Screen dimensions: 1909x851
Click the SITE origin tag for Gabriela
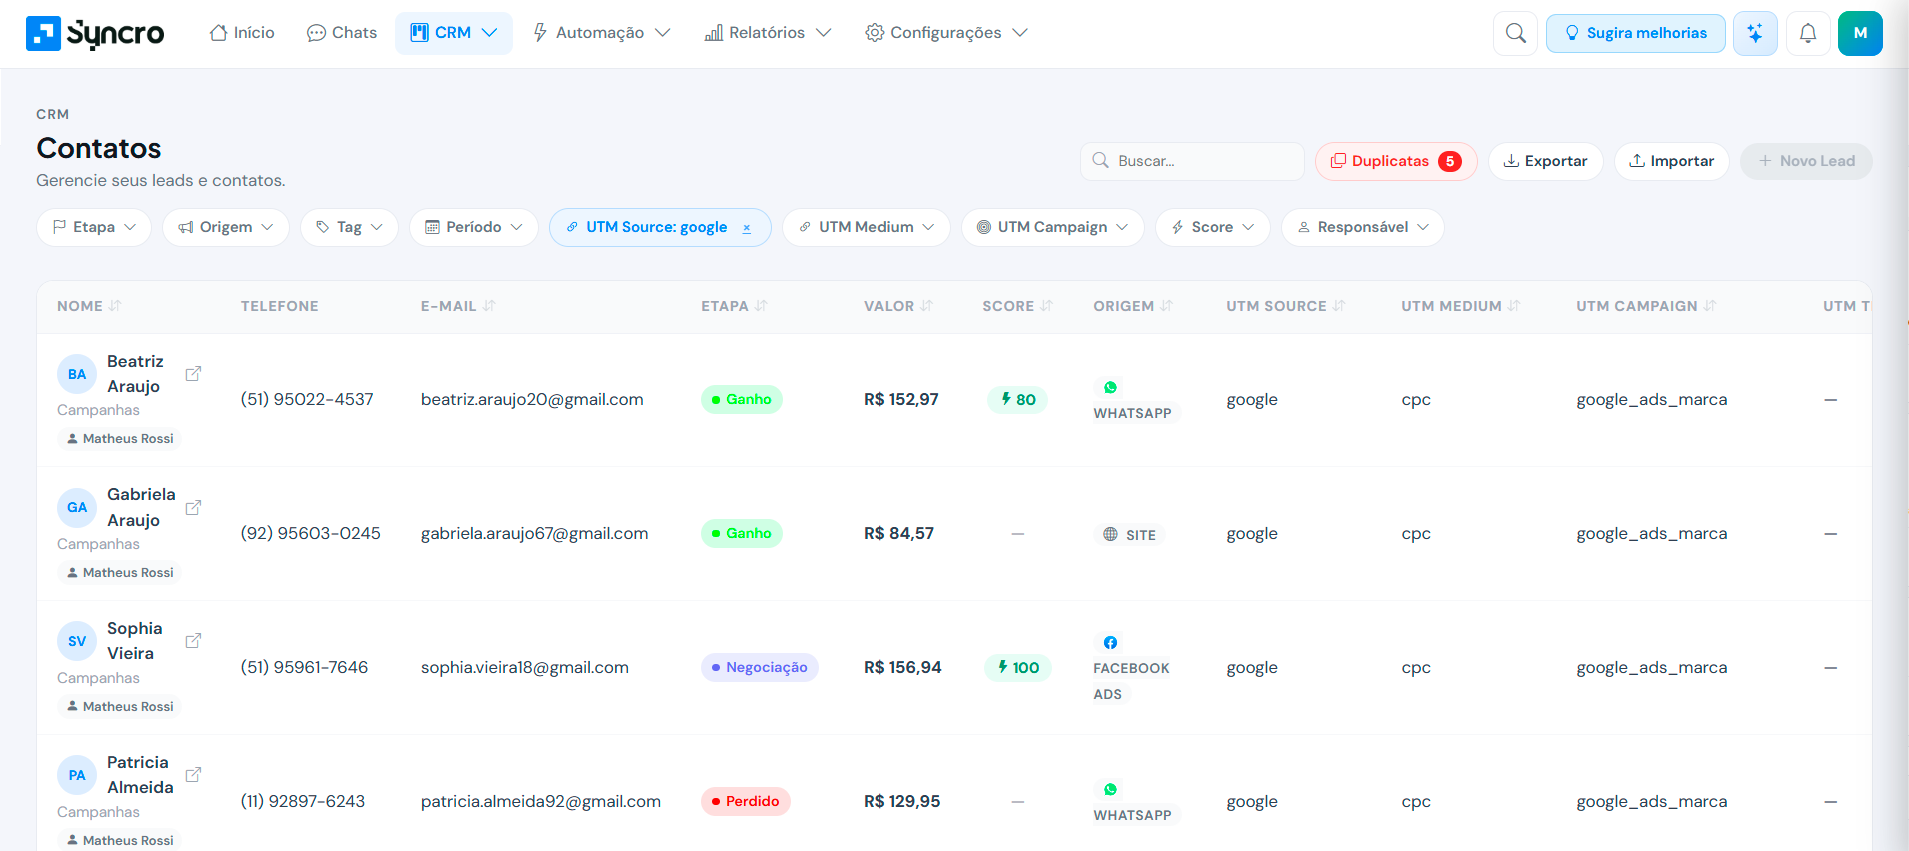pyautogui.click(x=1129, y=535)
